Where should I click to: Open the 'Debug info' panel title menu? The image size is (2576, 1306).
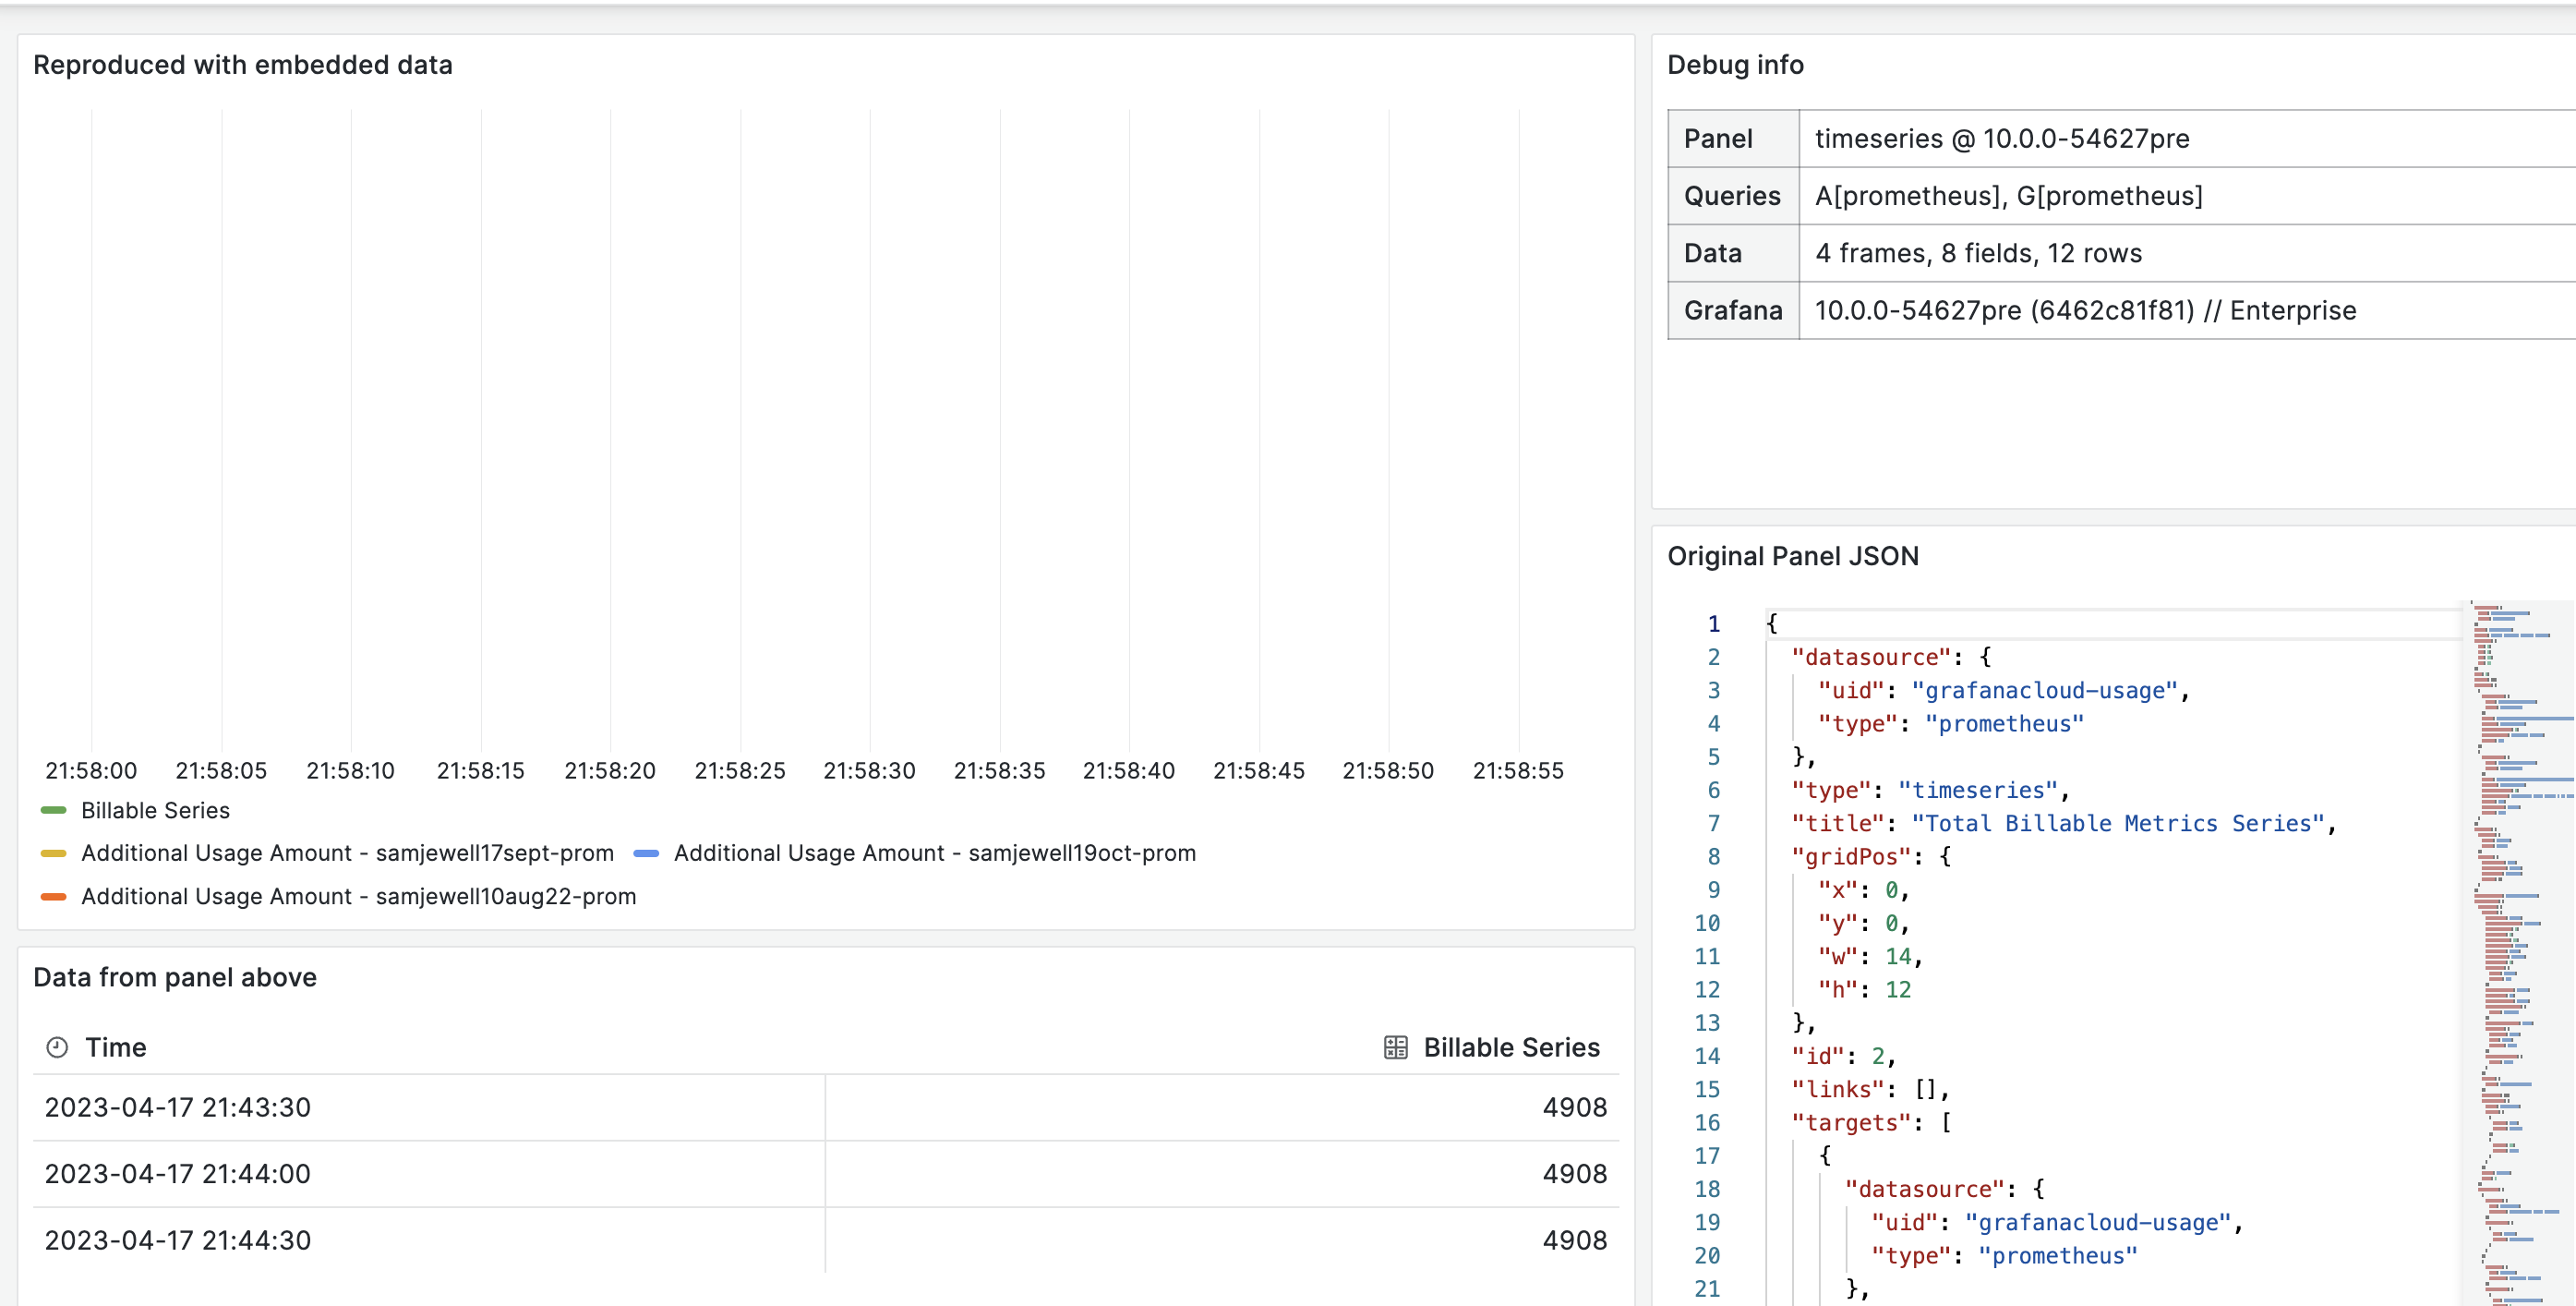click(1735, 64)
